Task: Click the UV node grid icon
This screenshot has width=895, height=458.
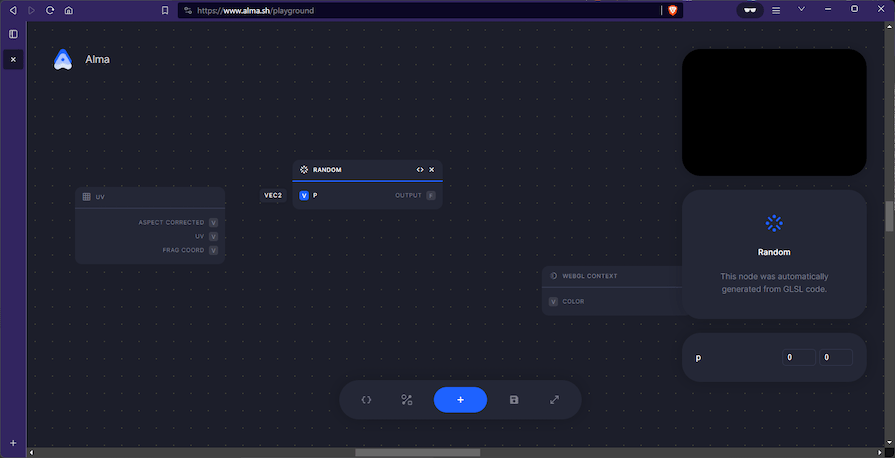Action: 87,197
